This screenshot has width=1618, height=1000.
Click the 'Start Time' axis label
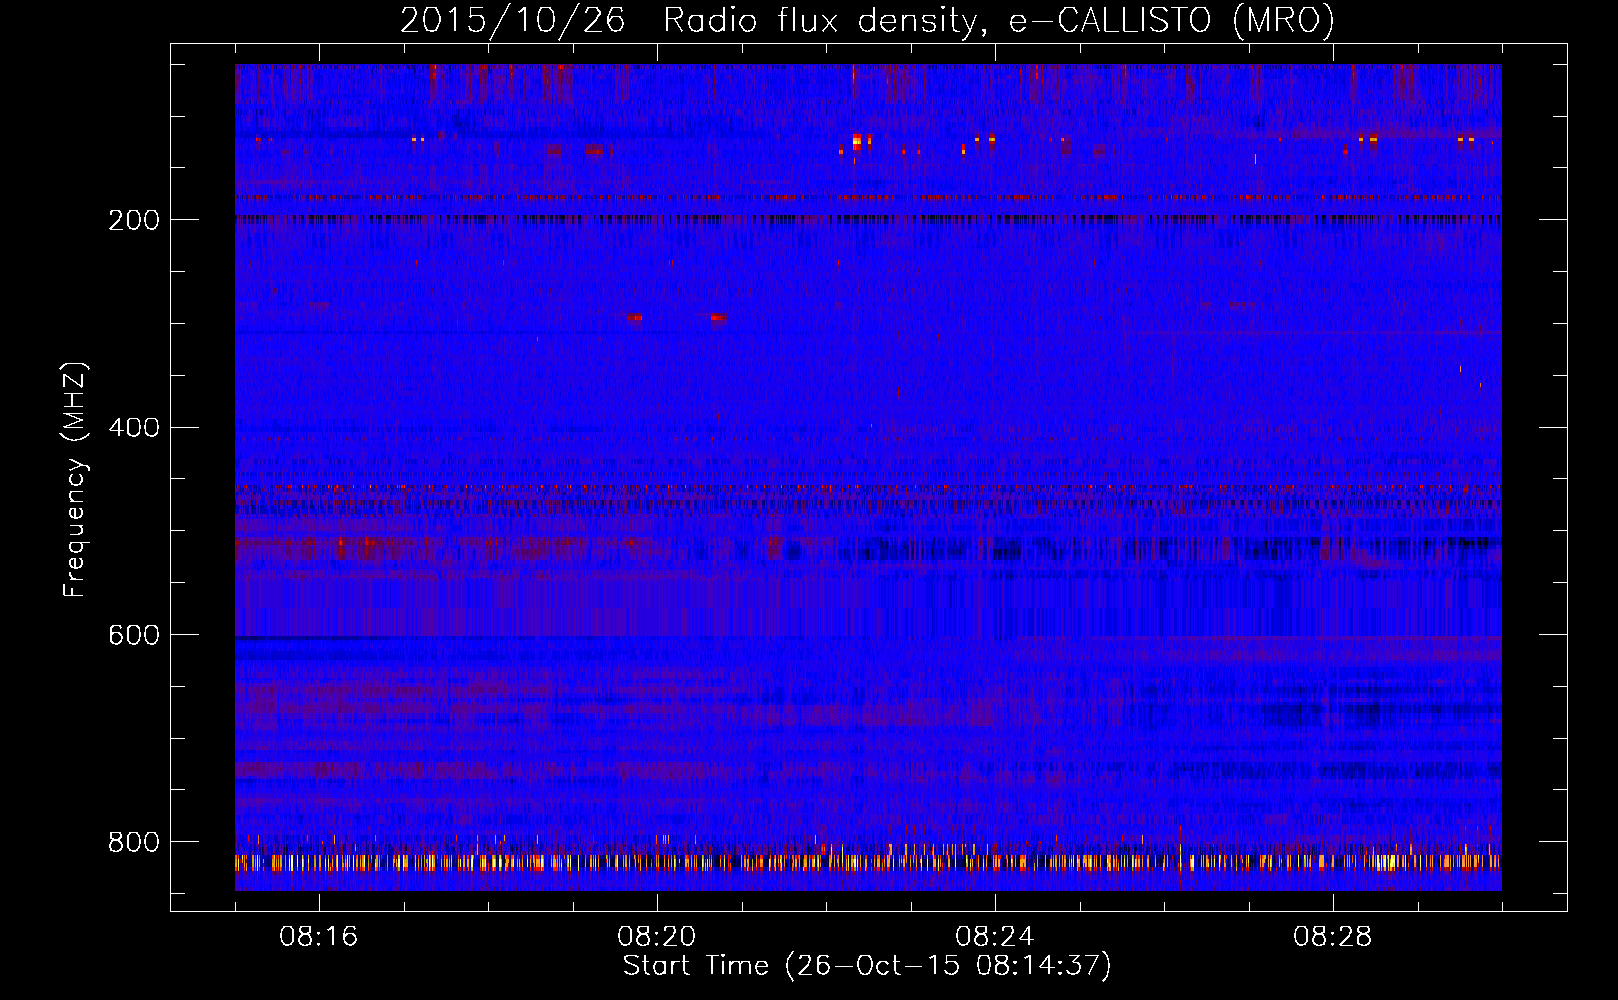[867, 966]
